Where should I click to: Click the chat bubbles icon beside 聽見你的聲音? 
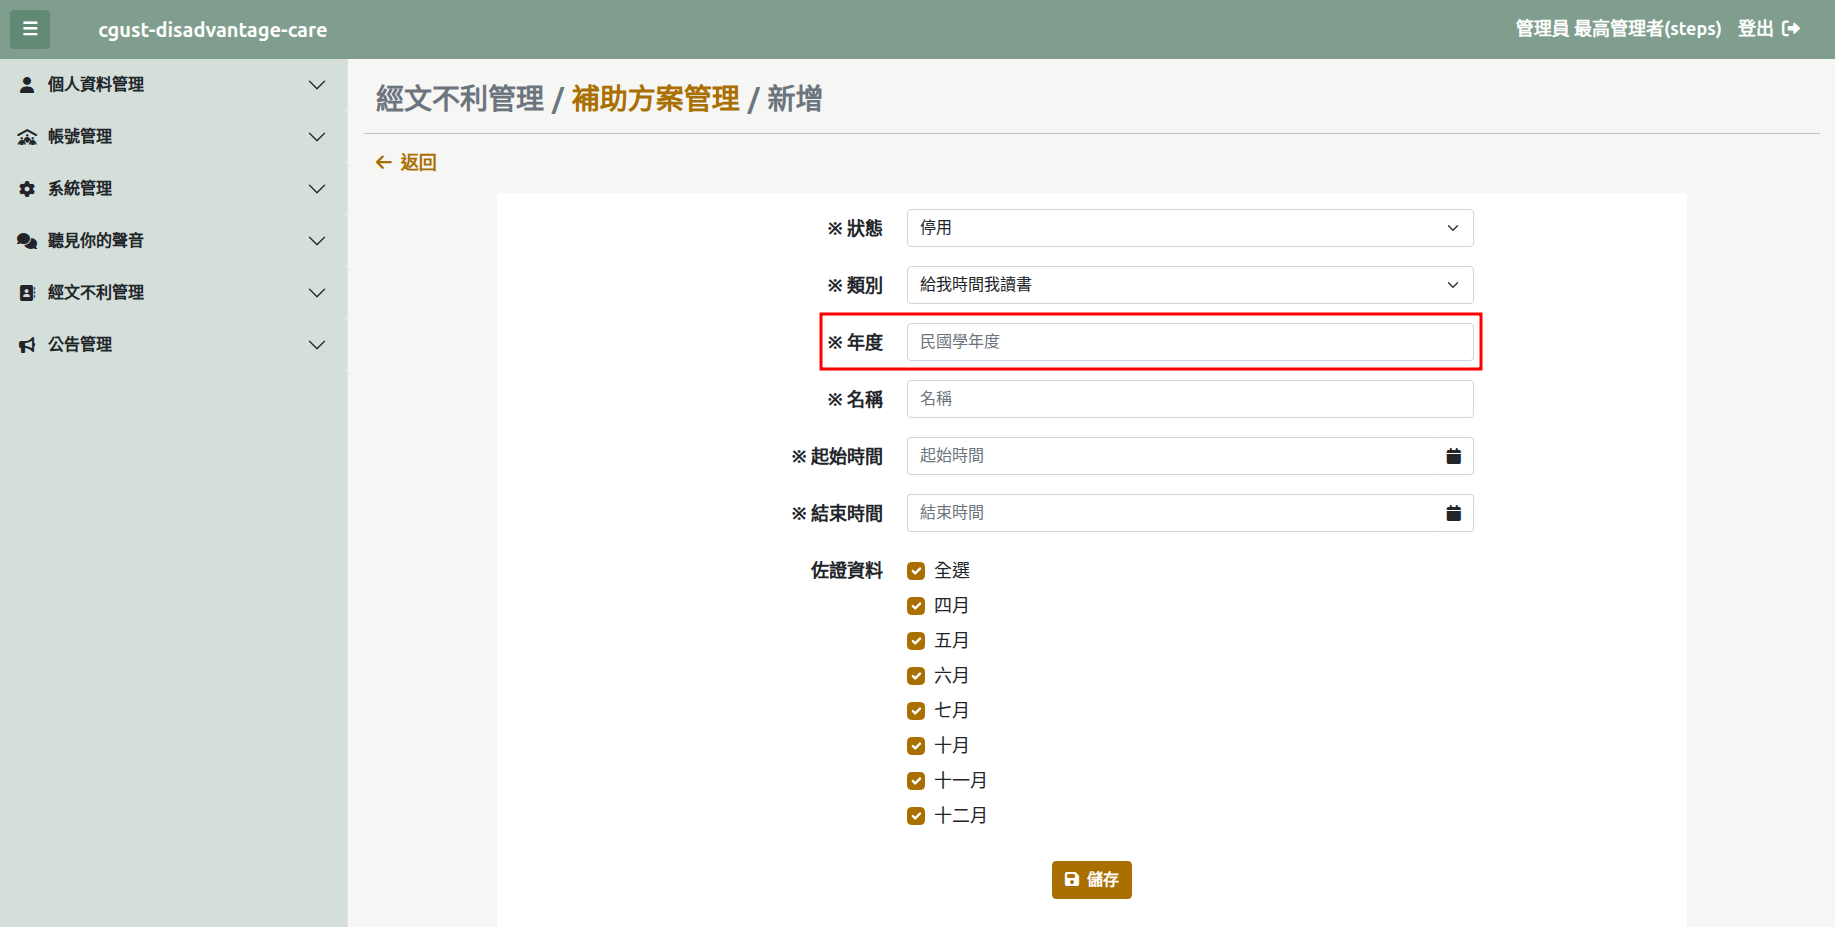pyautogui.click(x=27, y=241)
